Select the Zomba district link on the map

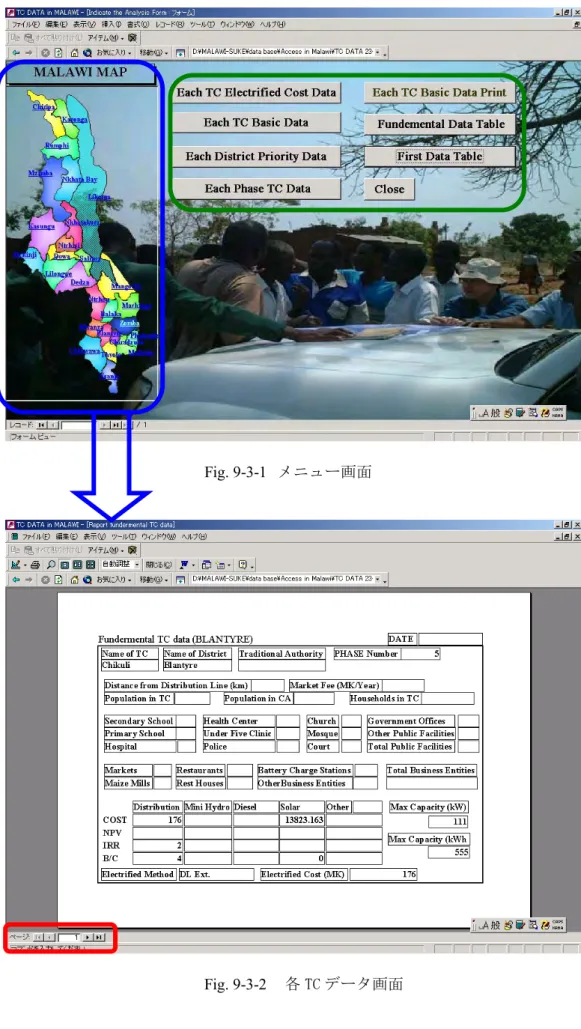(x=129, y=324)
